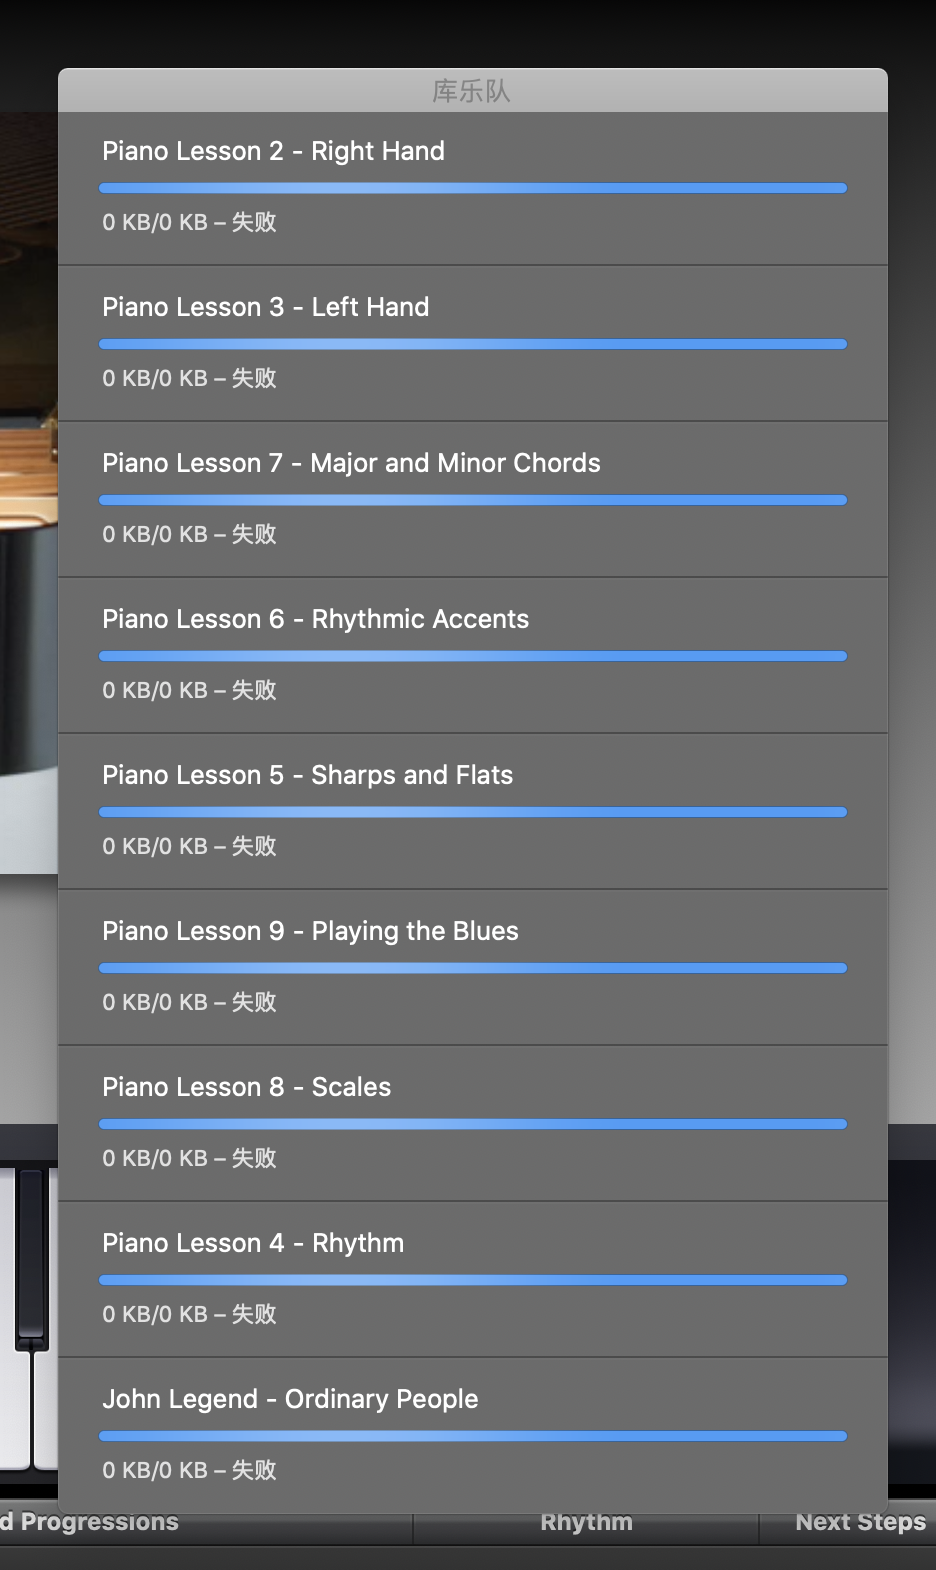Select Piano Lesson 3 - Left Hand entry
This screenshot has width=936, height=1570.
265,307
